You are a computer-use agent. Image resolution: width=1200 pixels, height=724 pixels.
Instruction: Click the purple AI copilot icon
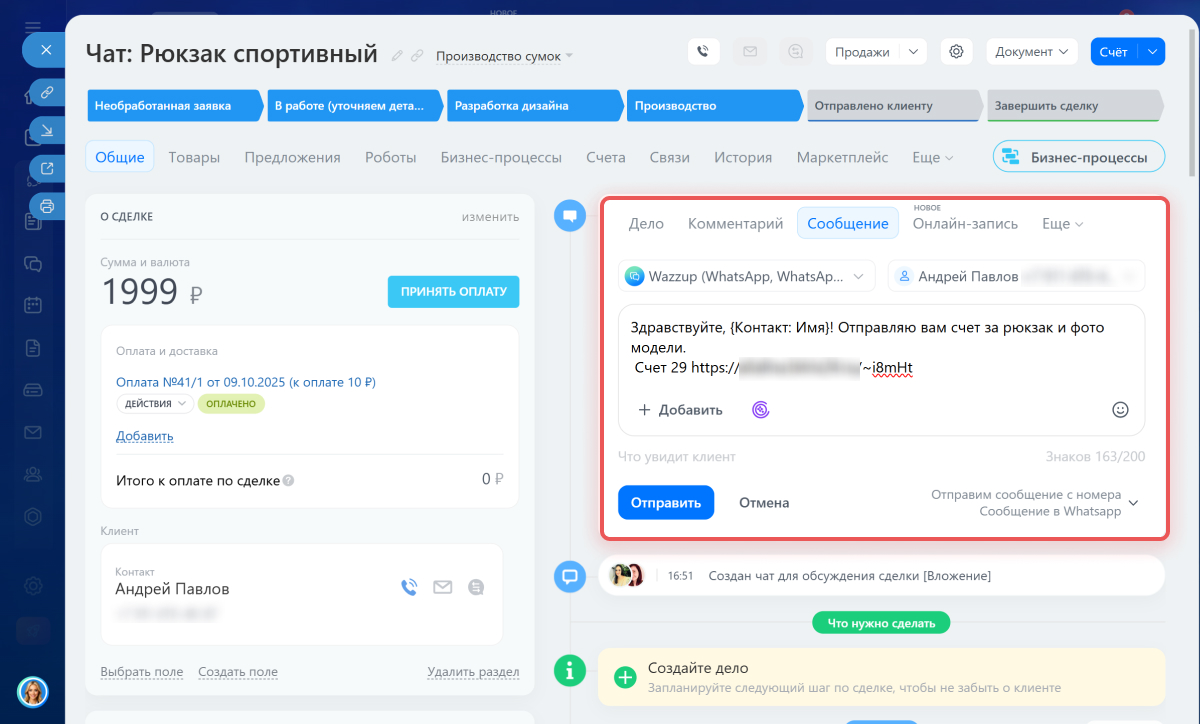coord(760,409)
